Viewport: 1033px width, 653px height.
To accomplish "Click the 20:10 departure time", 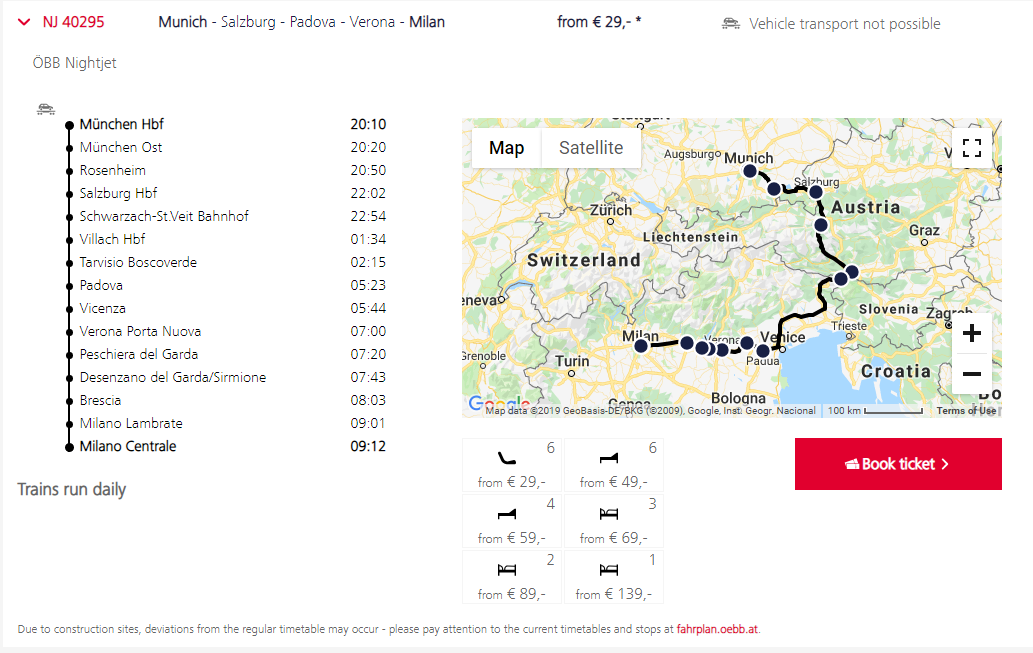I will tap(368, 124).
